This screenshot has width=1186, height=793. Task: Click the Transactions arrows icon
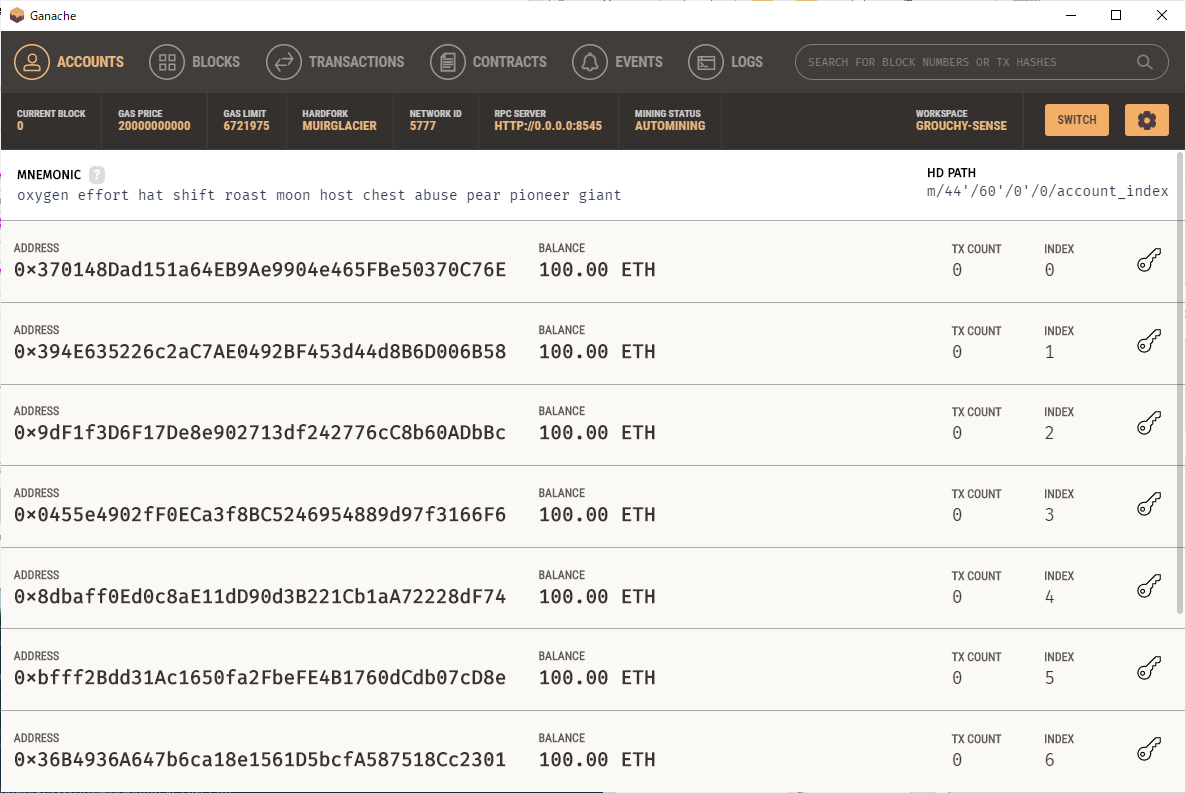[x=284, y=62]
